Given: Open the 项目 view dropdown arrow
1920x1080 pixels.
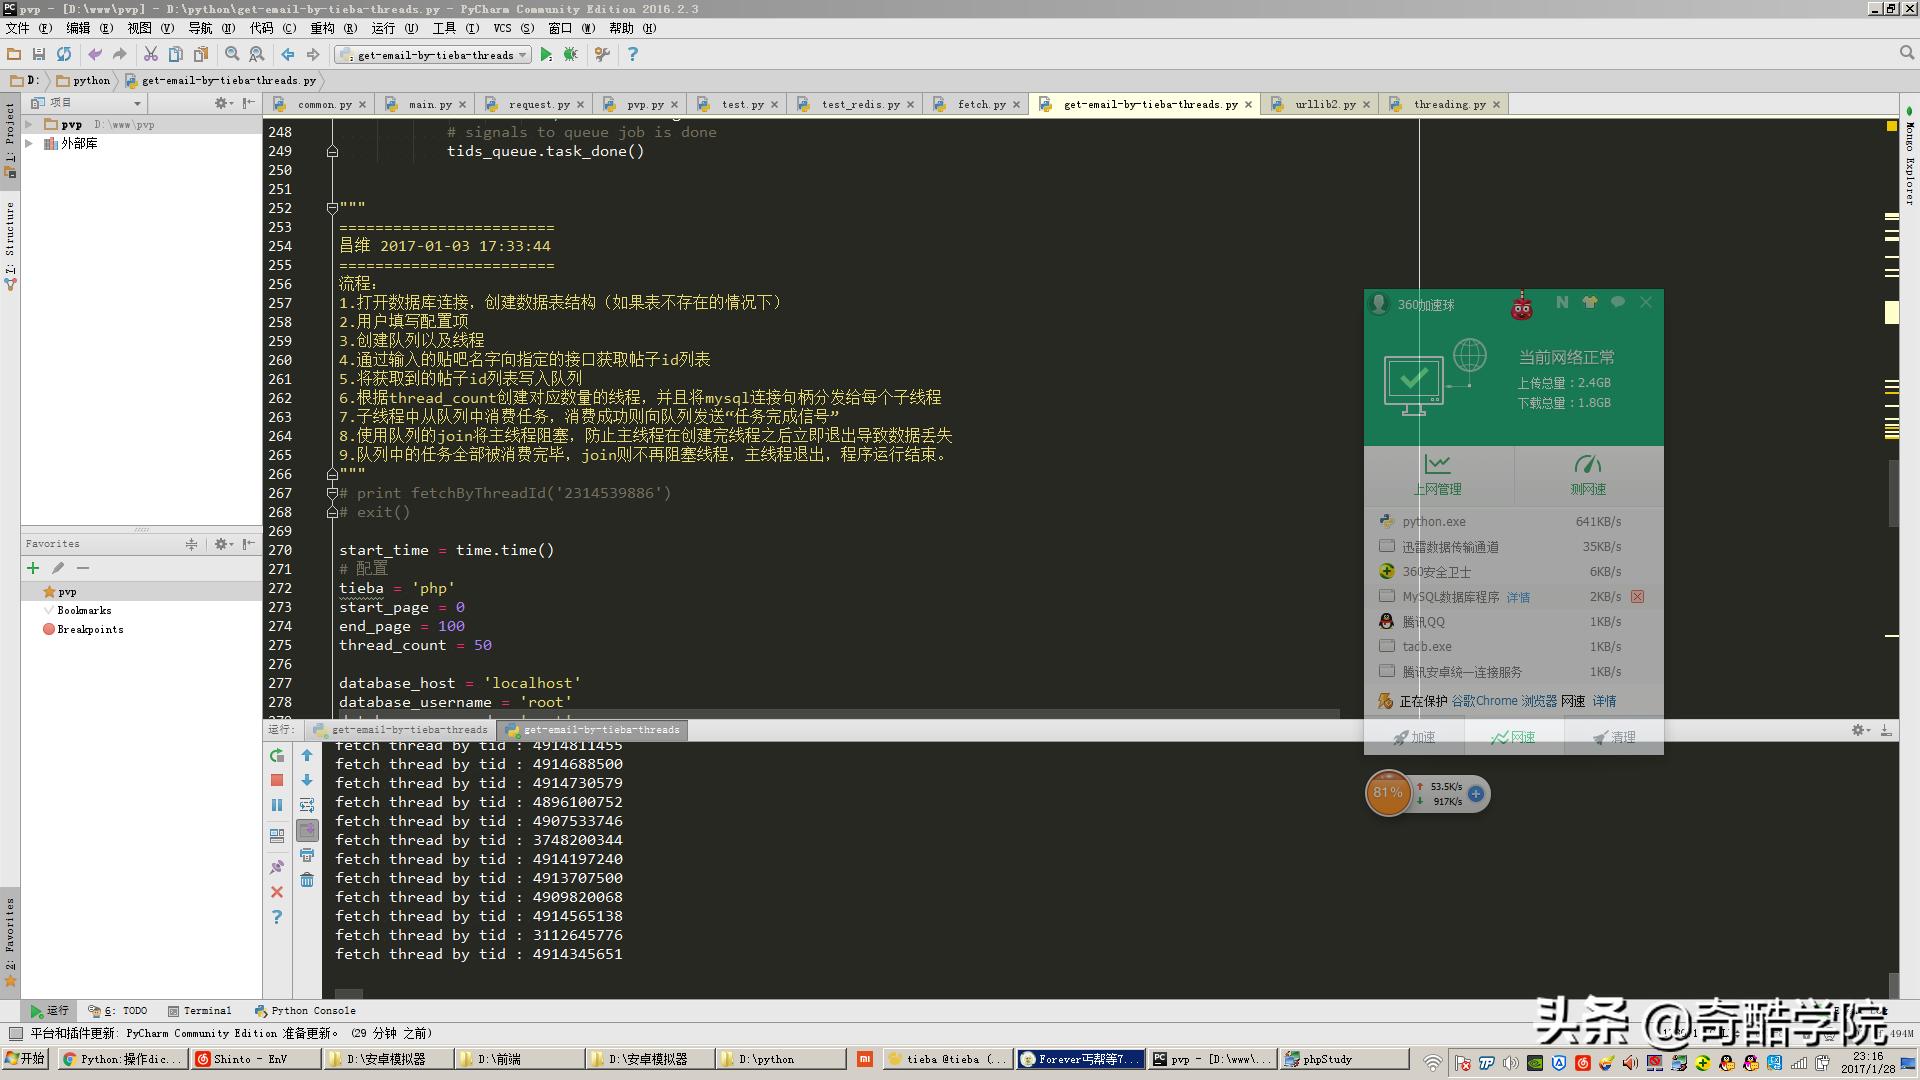Looking at the screenshot, I should coord(138,102).
